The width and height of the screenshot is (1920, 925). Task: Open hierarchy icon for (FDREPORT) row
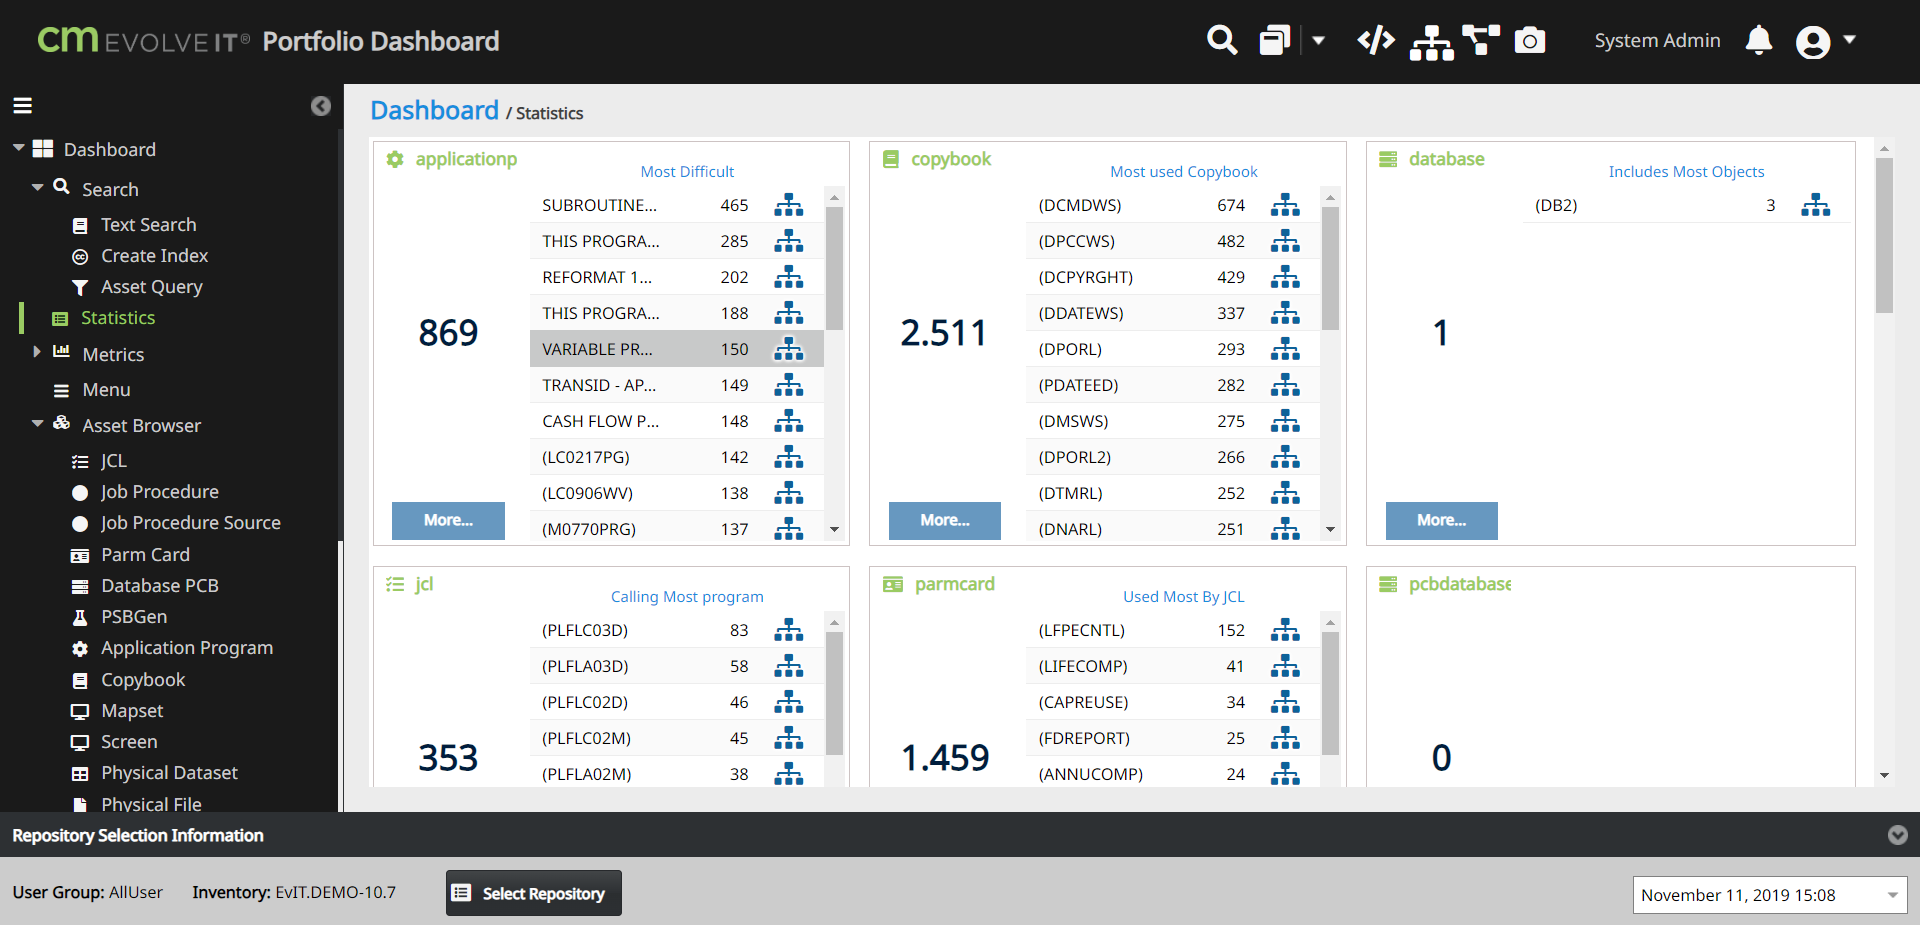pos(1285,738)
